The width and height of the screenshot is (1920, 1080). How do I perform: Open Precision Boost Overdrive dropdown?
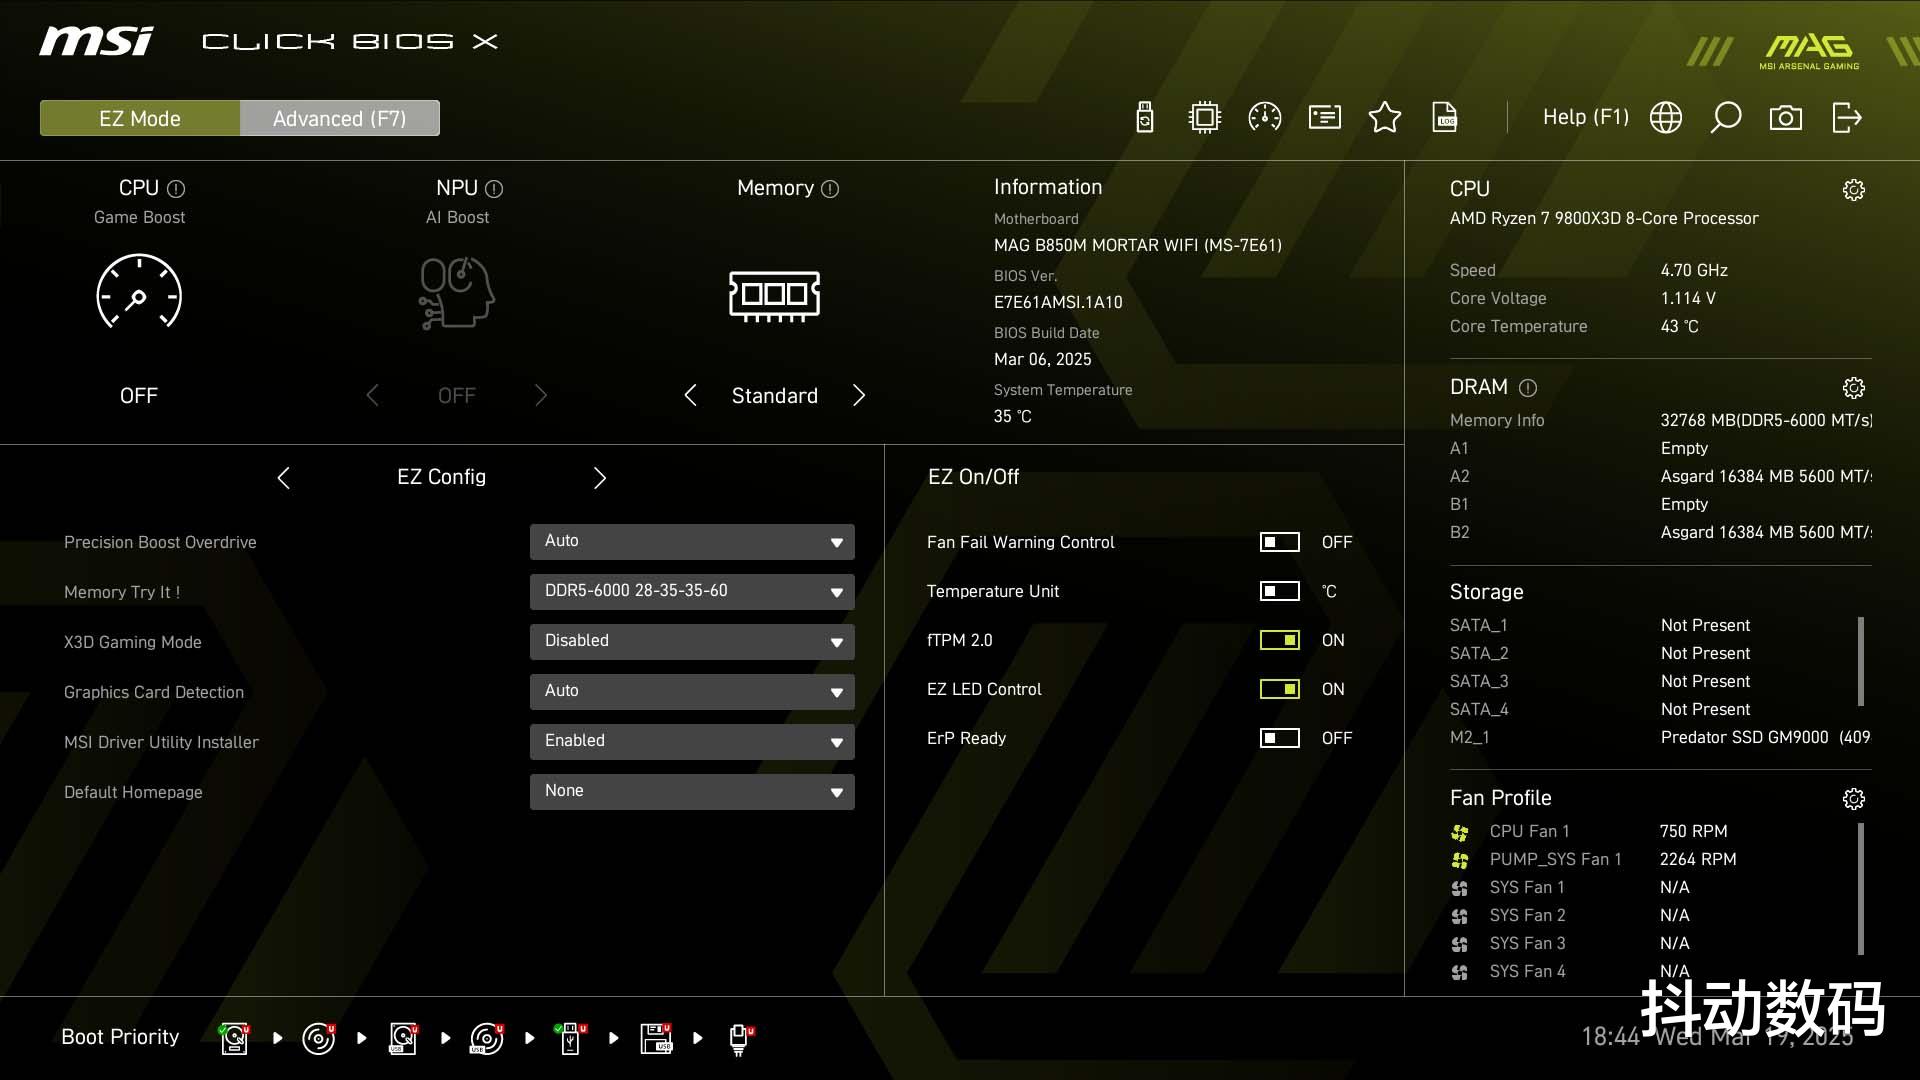coord(692,541)
